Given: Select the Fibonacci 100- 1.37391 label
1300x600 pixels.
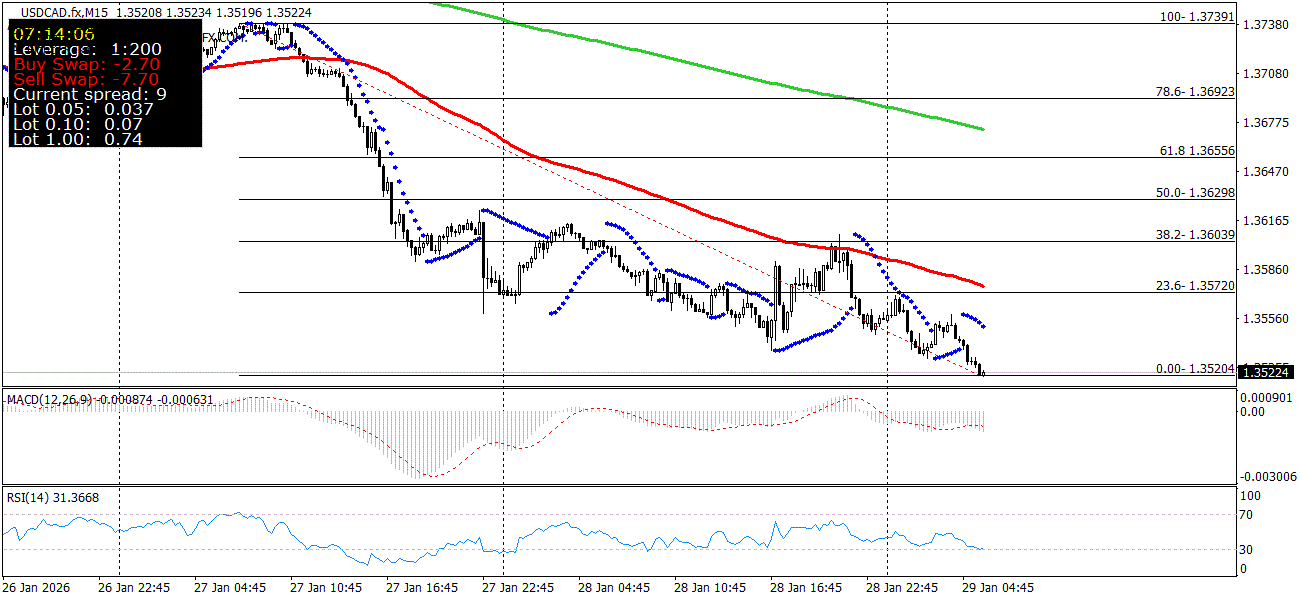Looking at the screenshot, I should point(1197,18).
